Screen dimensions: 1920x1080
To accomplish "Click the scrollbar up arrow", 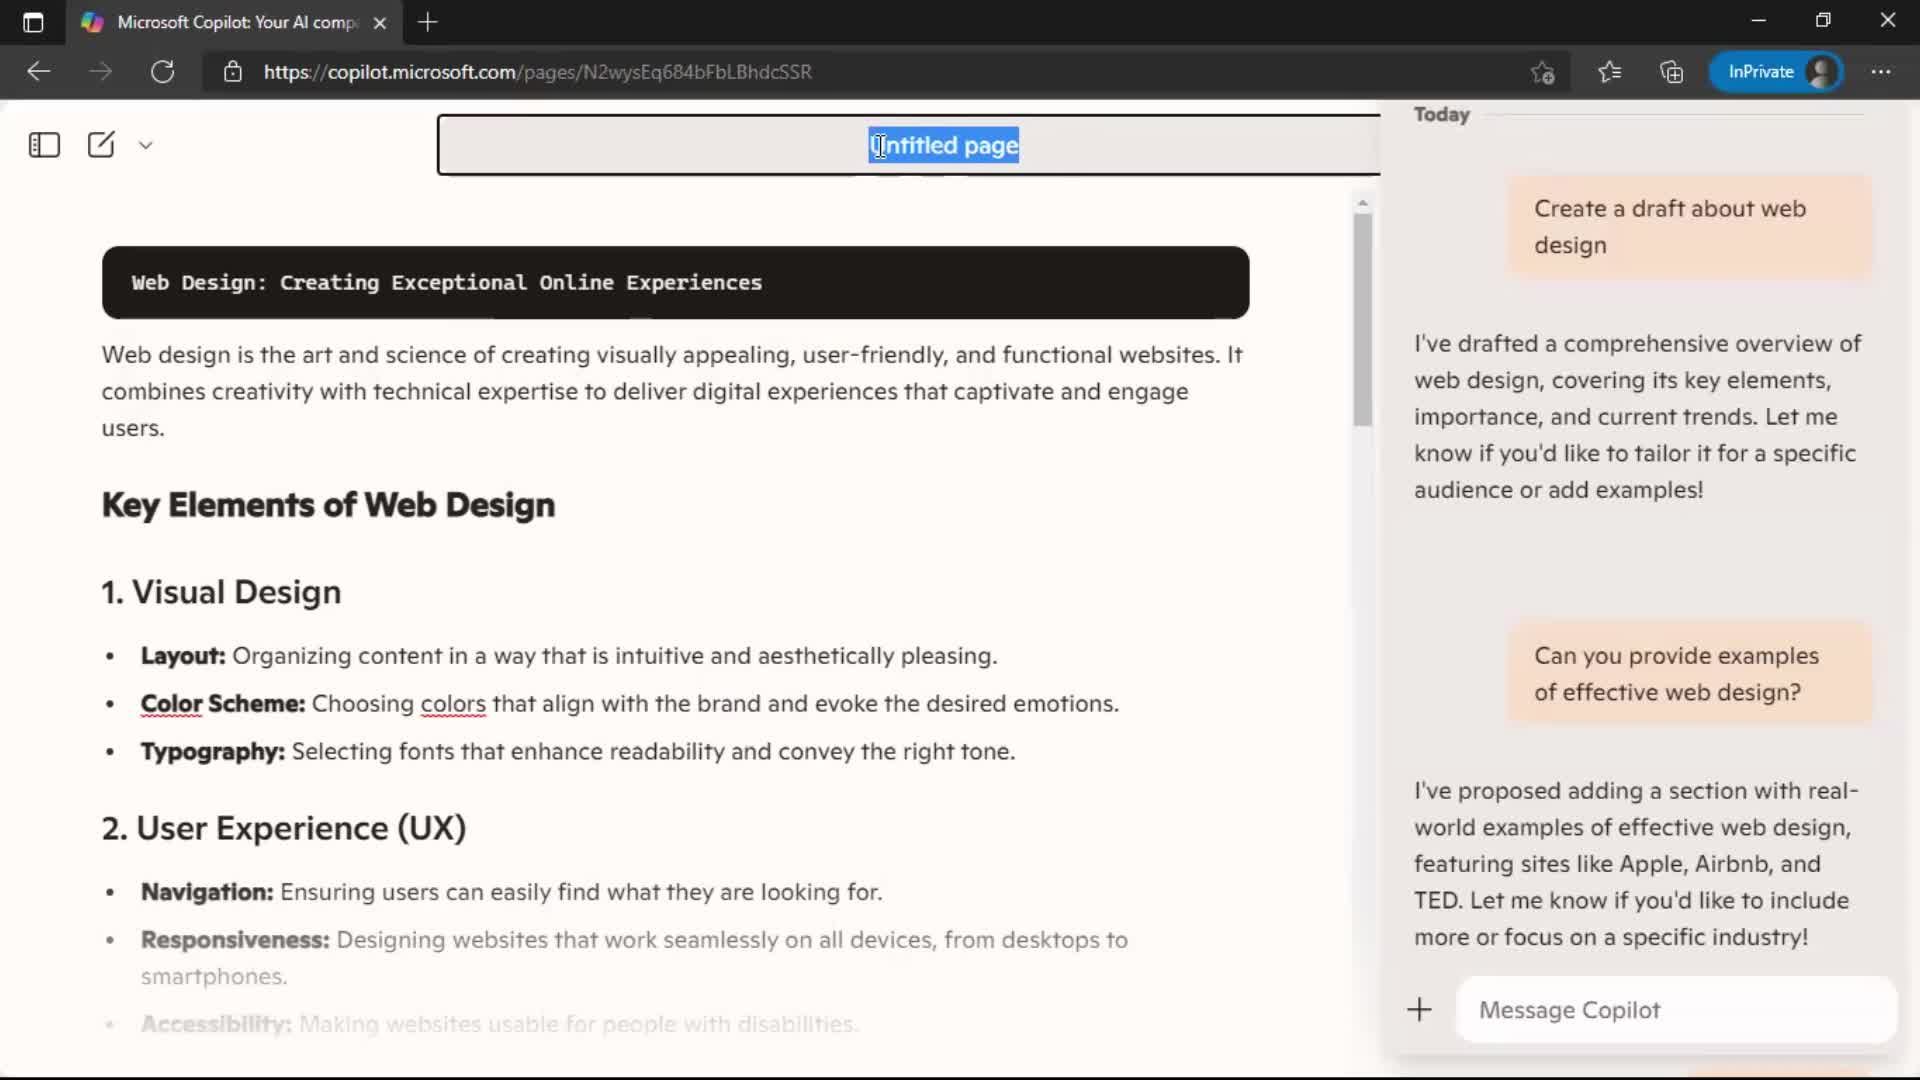I will coord(1362,204).
